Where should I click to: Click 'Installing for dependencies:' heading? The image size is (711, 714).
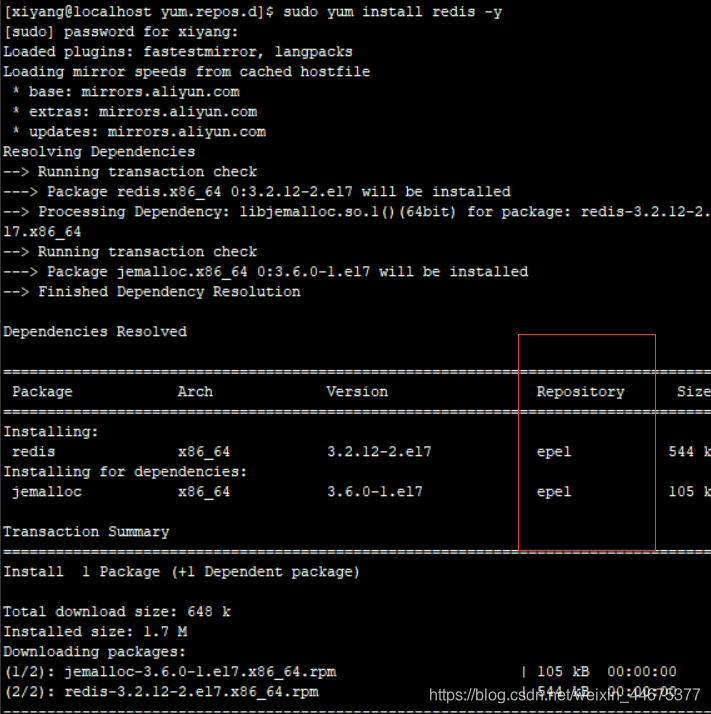point(125,473)
